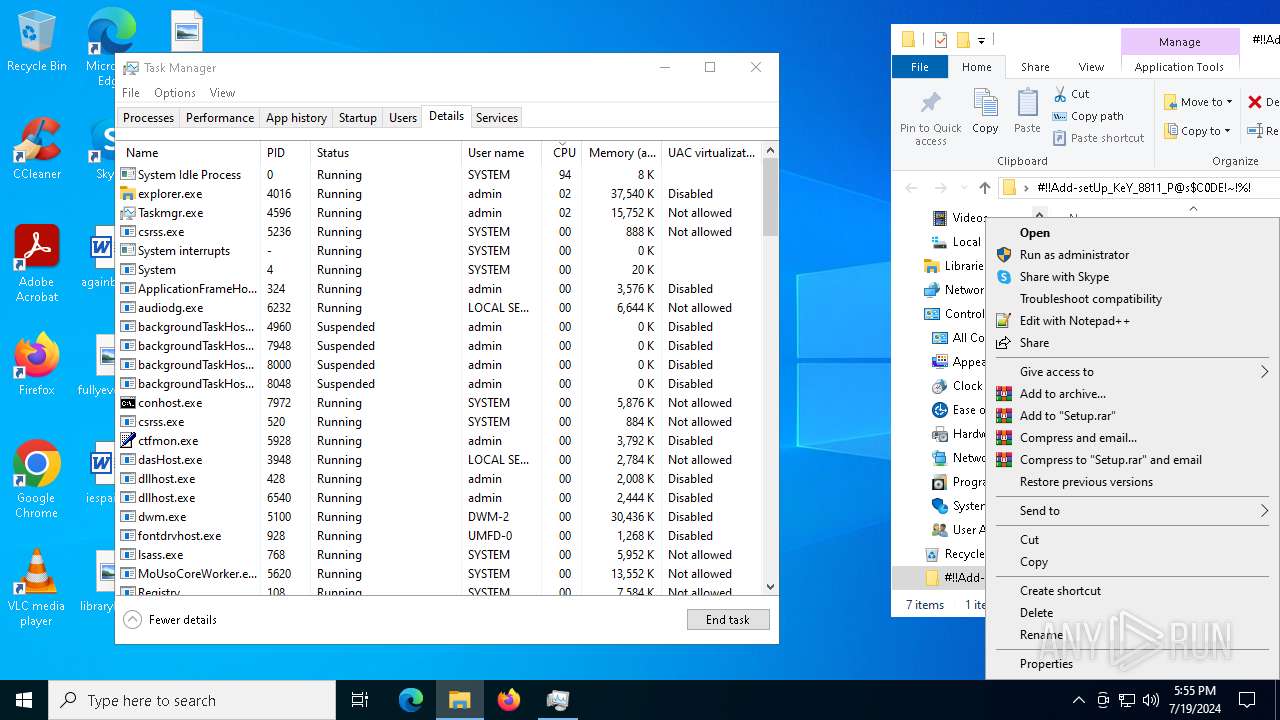
Task: Click Pin to Quick access icon
Action: tap(930, 118)
